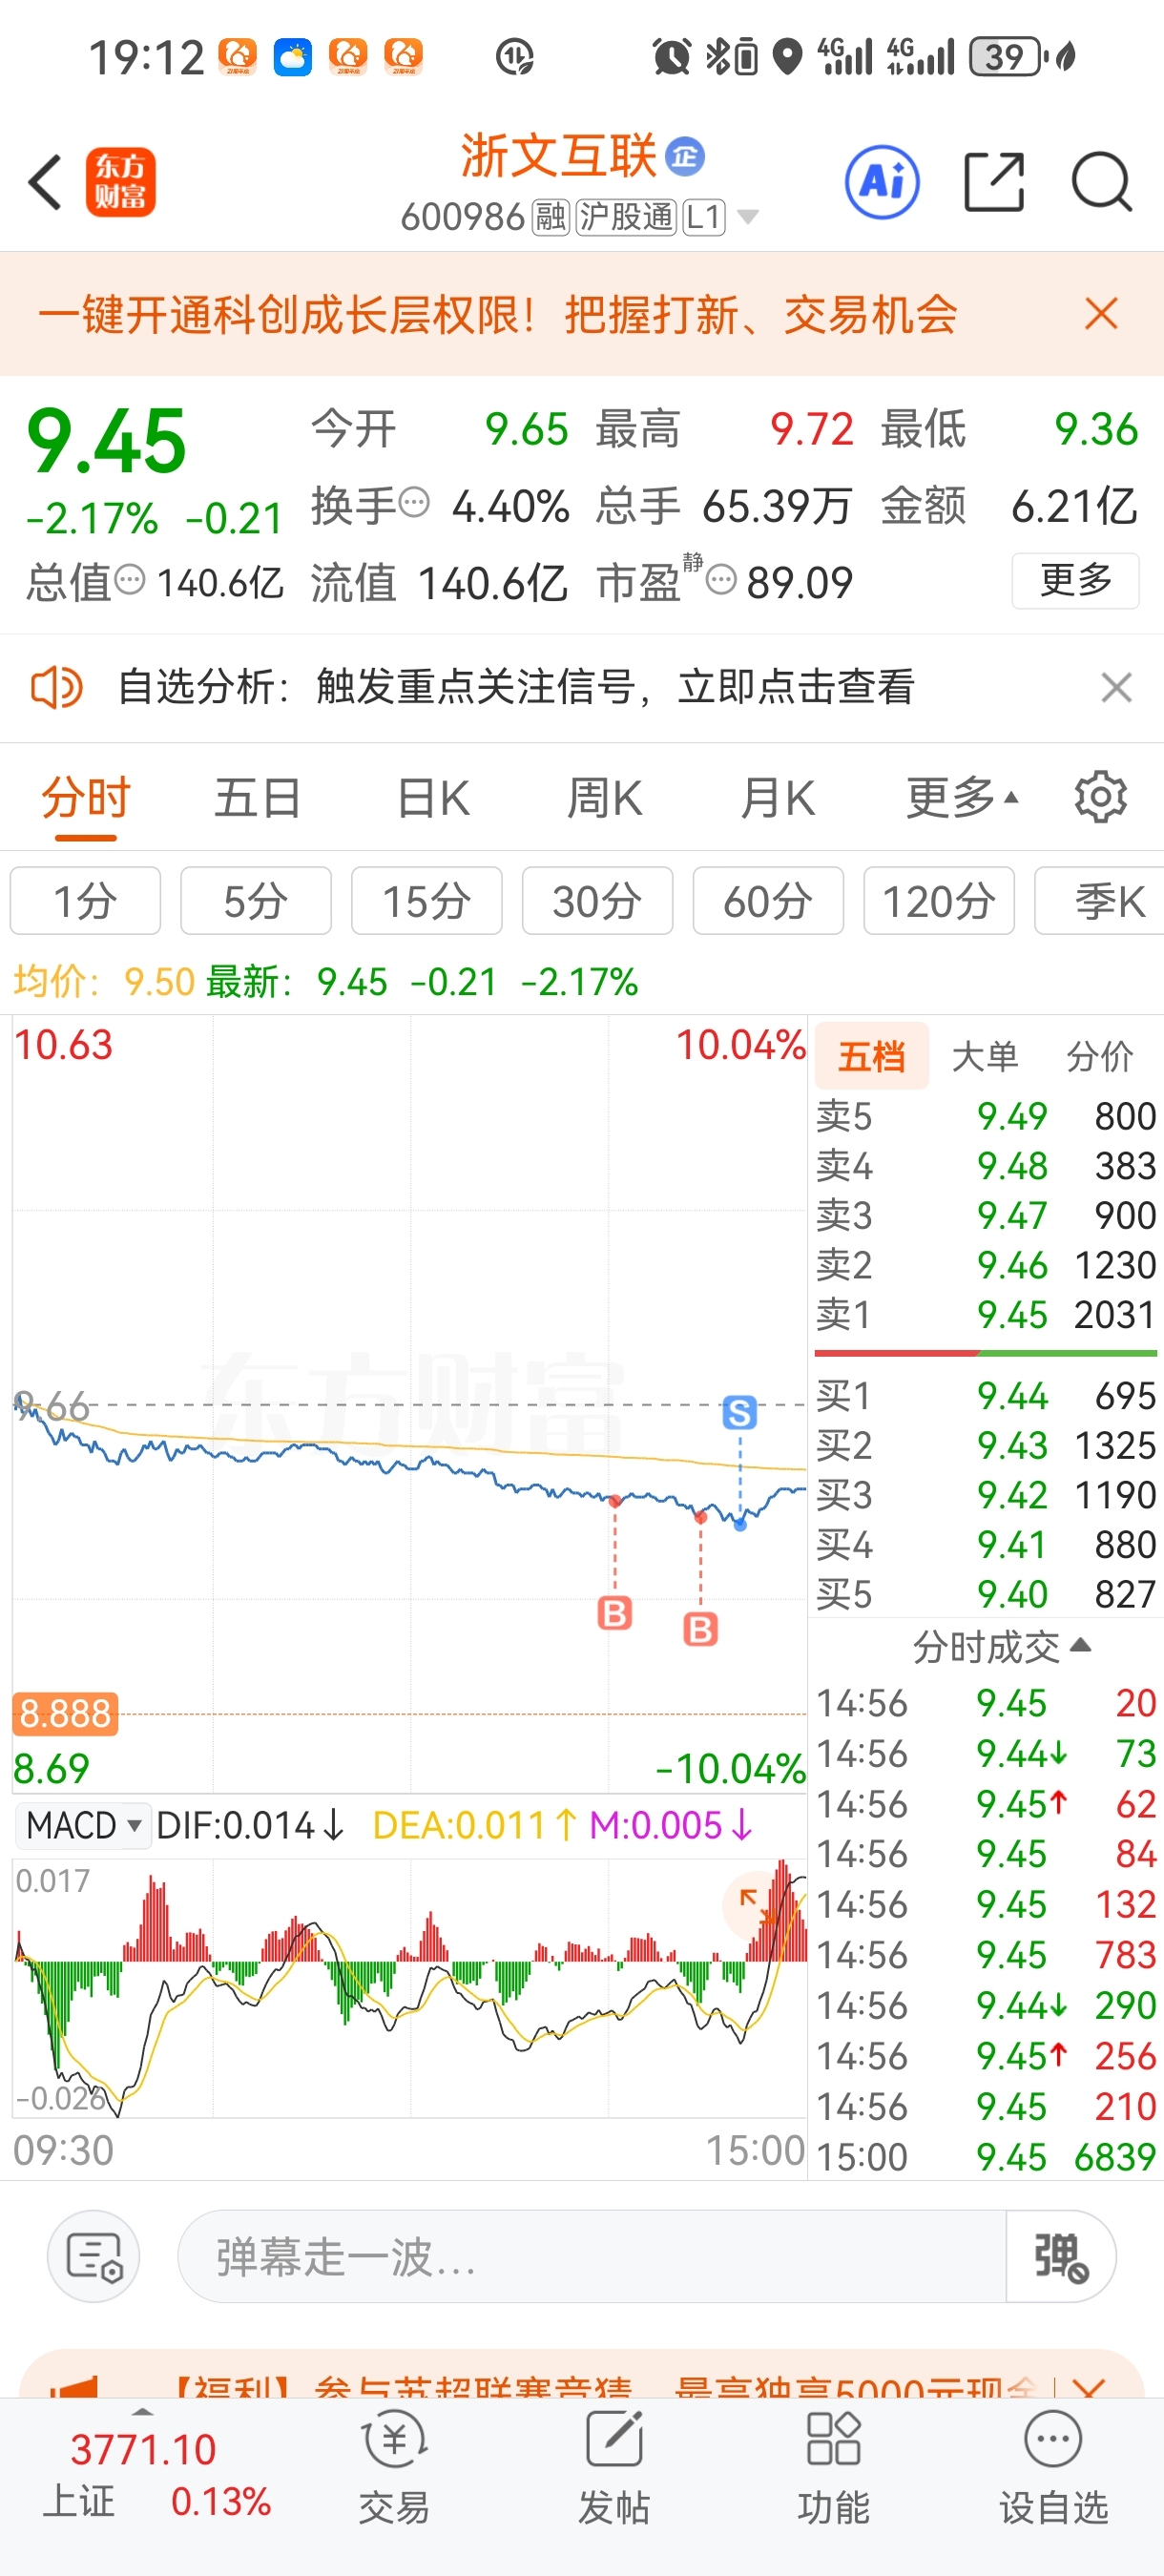
Task: Tap the 沪股通 tag
Action: 626,216
